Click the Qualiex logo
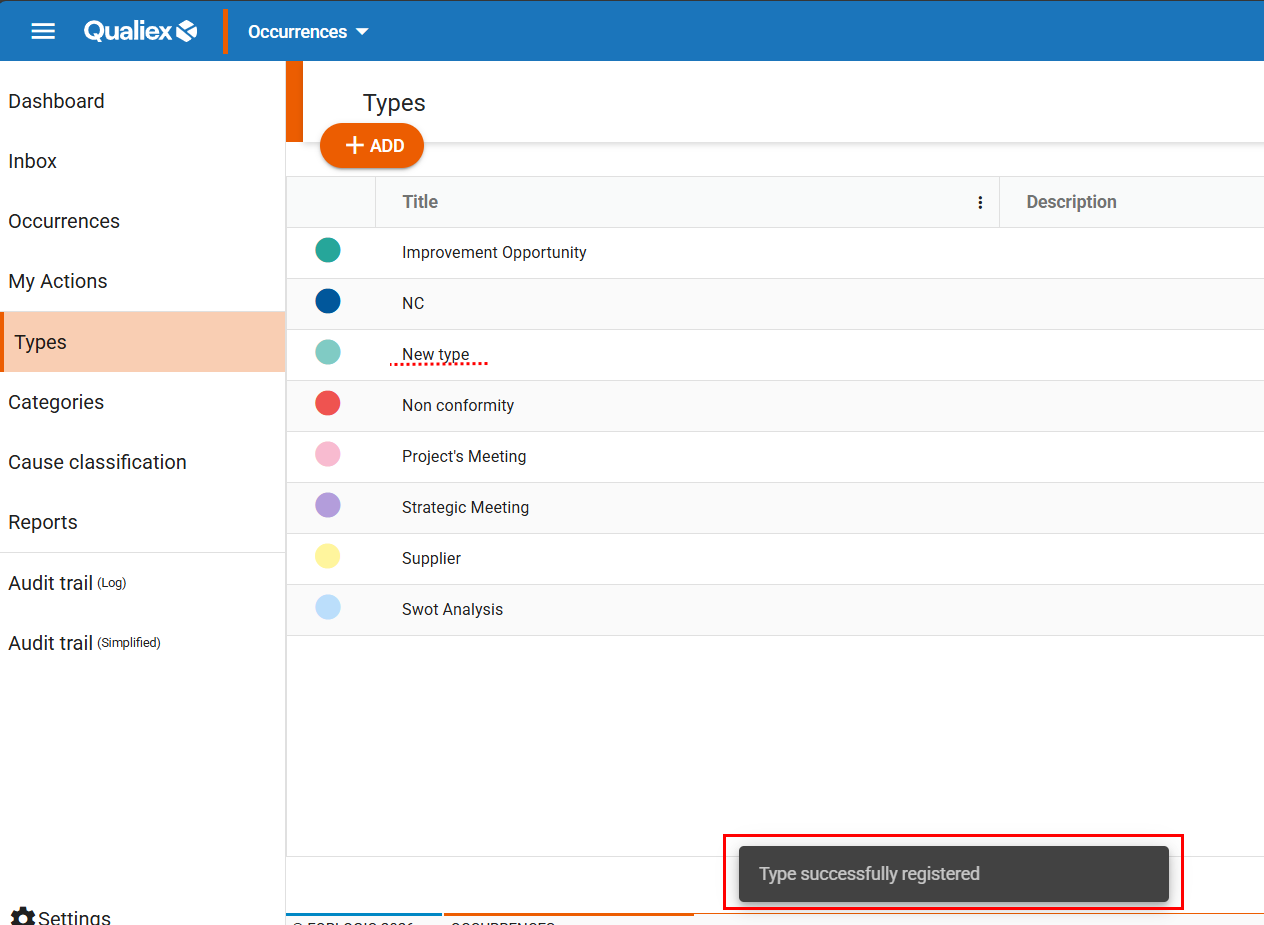1264x925 pixels. (140, 31)
